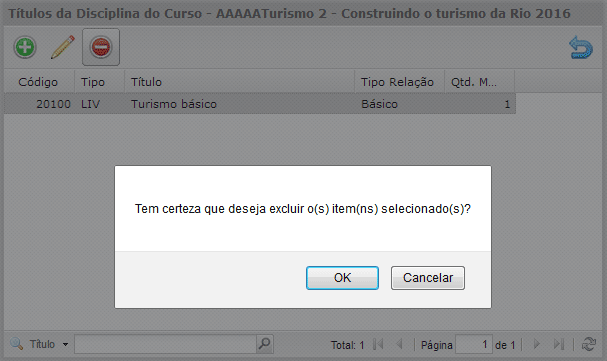Viewport: 607px width, 361px height.
Task: Go to previous page icon
Action: tap(400, 344)
